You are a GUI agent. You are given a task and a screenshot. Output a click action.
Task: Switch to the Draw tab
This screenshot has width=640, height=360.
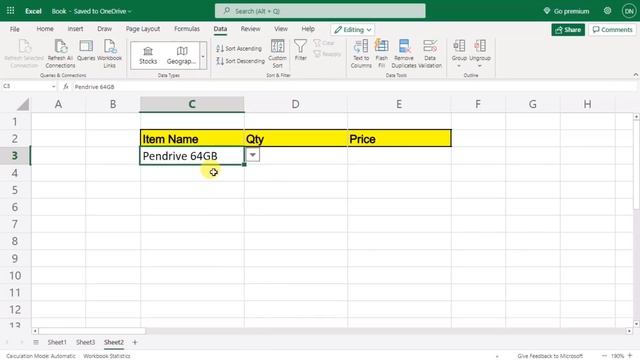coord(104,29)
